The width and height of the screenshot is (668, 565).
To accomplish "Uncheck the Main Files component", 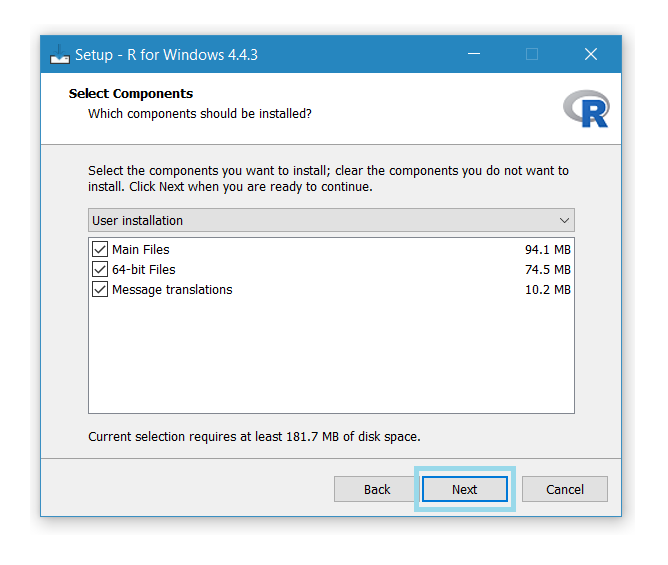I will point(100,249).
